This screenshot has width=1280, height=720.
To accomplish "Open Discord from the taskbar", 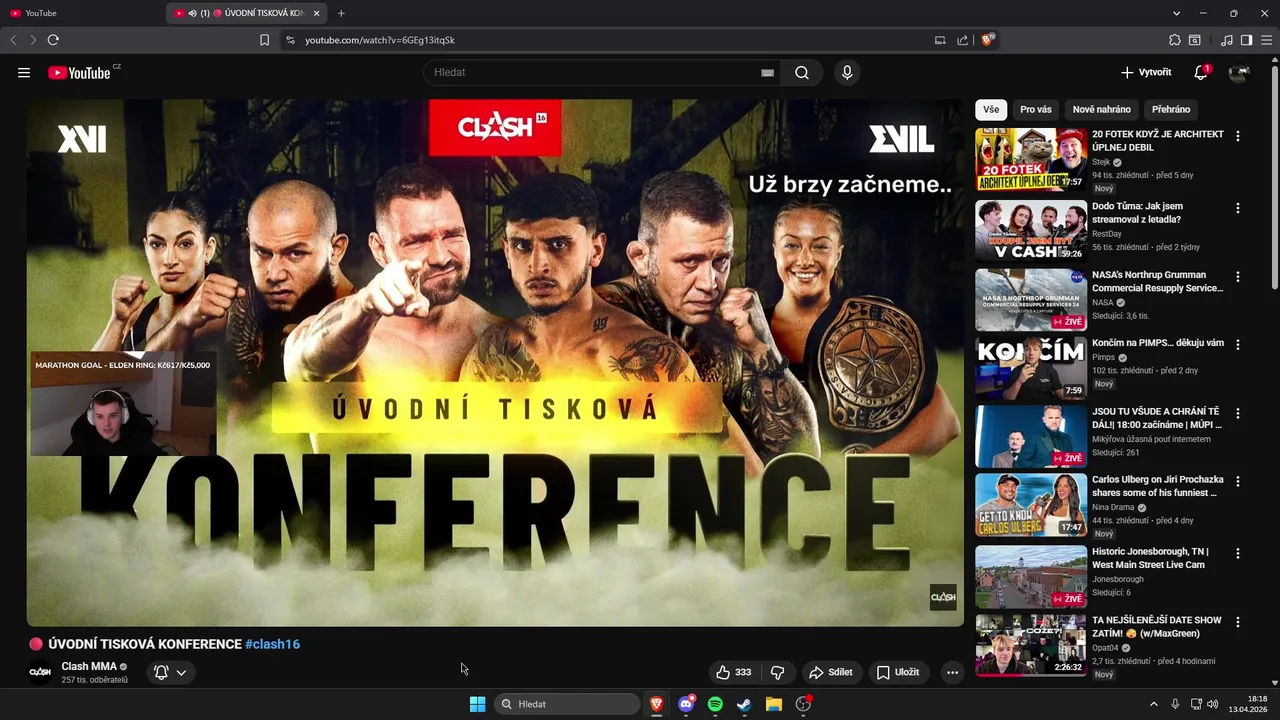I will coord(686,704).
